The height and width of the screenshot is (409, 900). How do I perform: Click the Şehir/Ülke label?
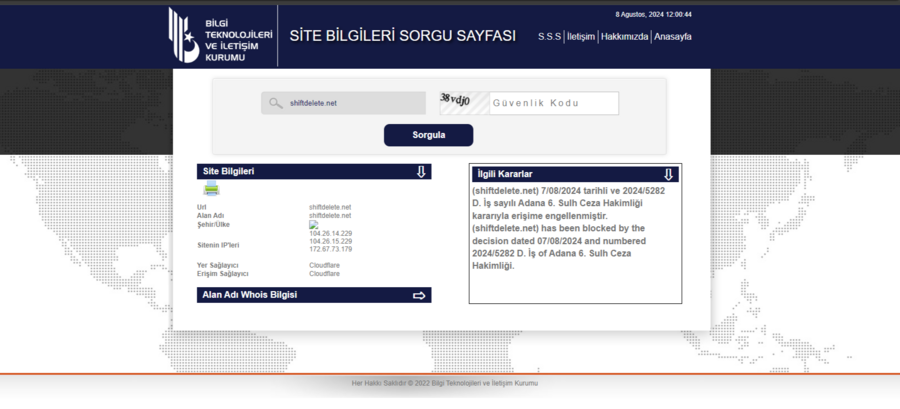213,224
